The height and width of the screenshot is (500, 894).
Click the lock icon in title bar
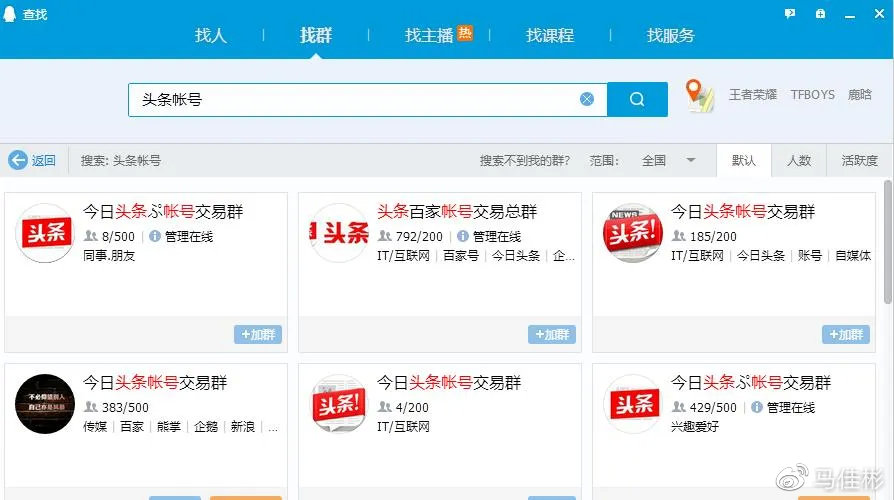tap(820, 14)
